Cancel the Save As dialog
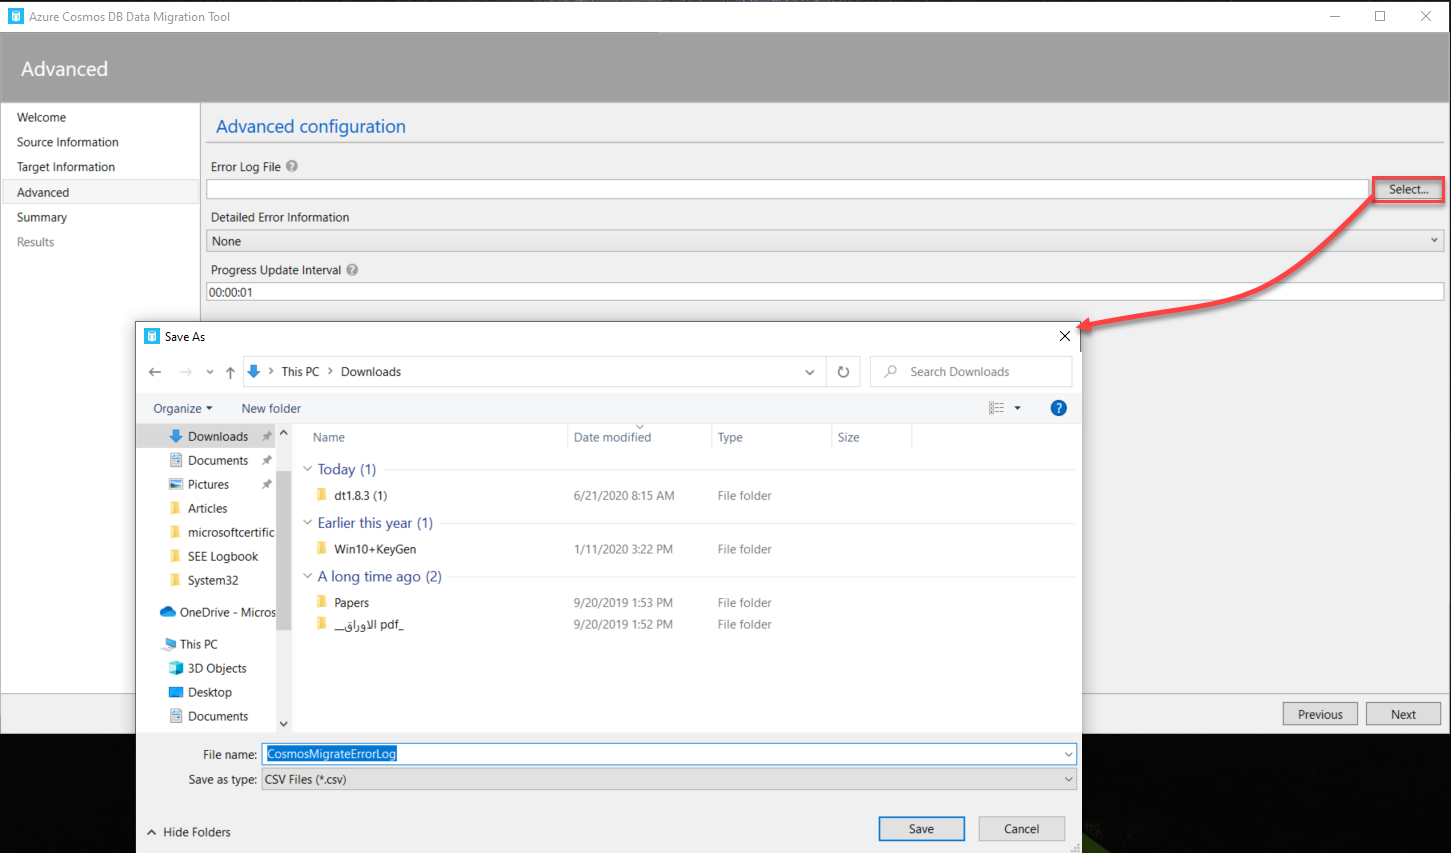 click(1021, 829)
